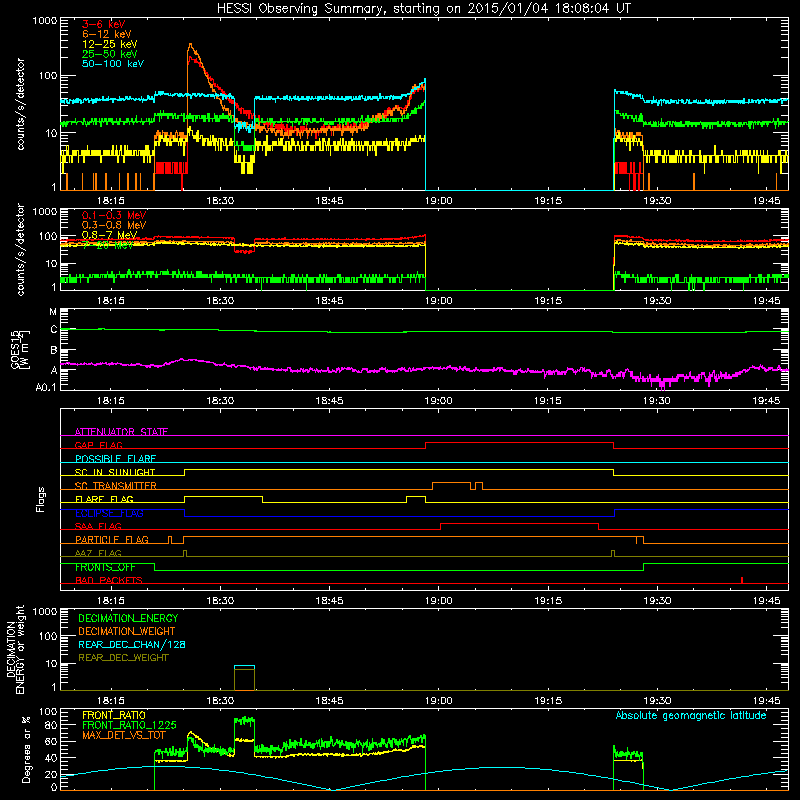Click the SAA_FLAG label
Image resolution: width=800 pixels, height=800 pixels.
click(98, 526)
